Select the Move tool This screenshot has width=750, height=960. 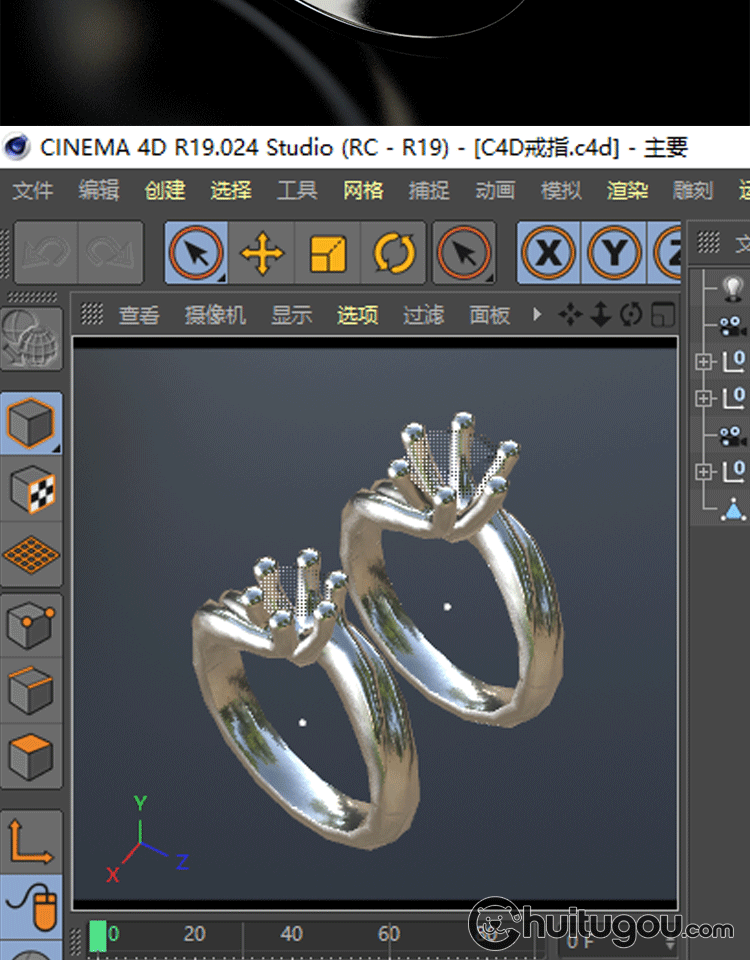(262, 253)
